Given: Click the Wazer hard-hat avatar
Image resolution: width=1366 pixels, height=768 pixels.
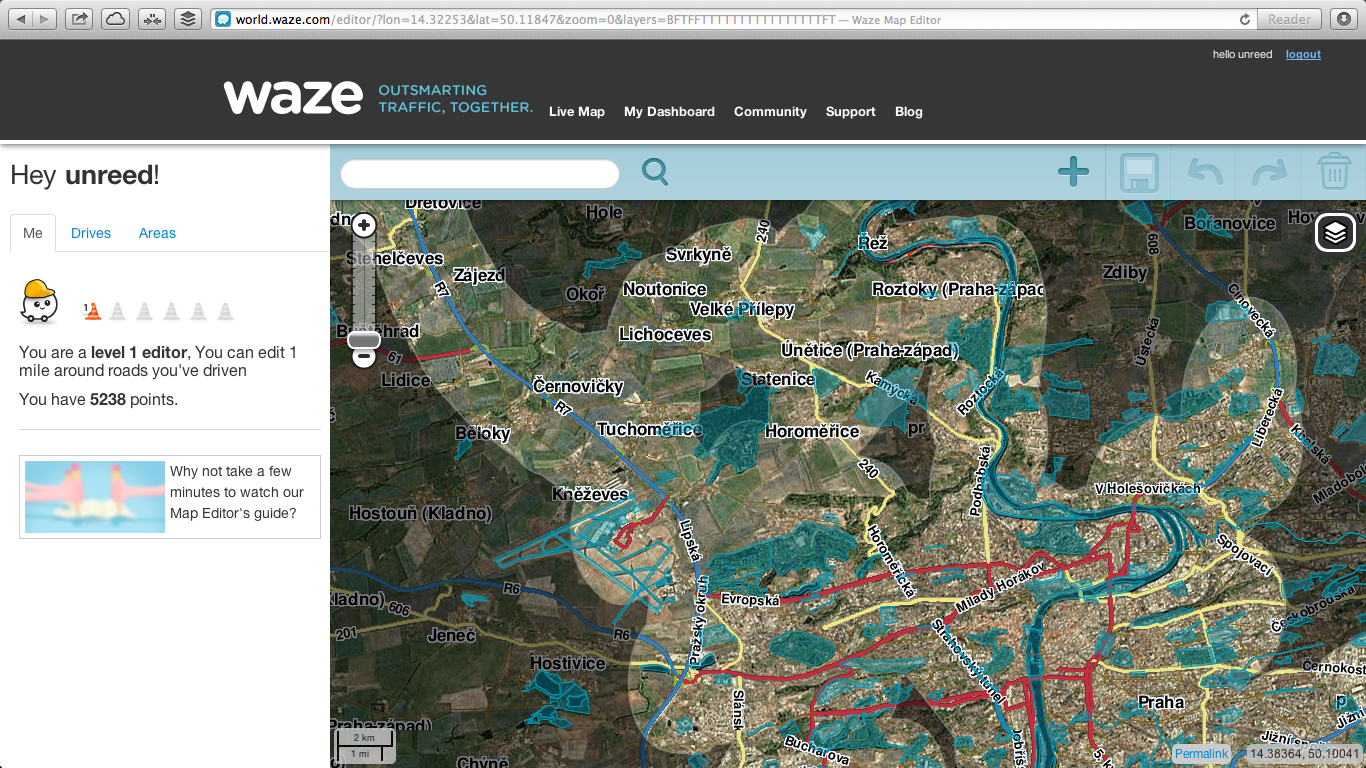Looking at the screenshot, I should [x=38, y=302].
